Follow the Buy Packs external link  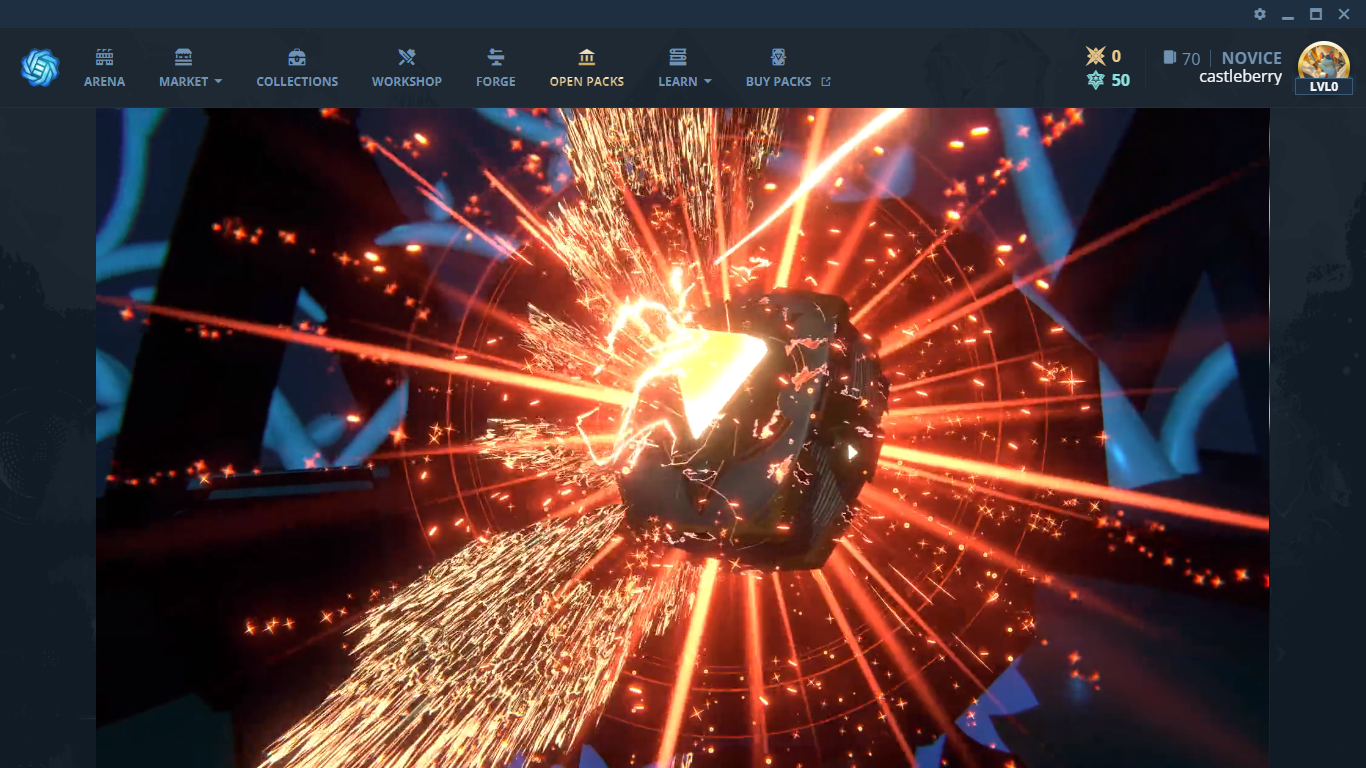click(x=788, y=68)
